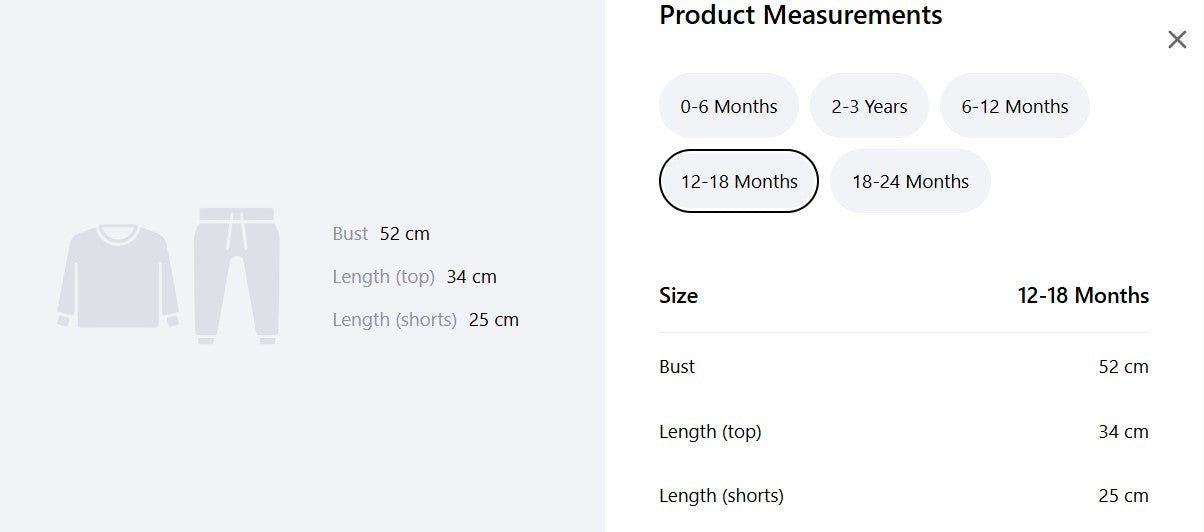The image size is (1204, 532).
Task: Select the 0-6 Months size
Action: 729,106
